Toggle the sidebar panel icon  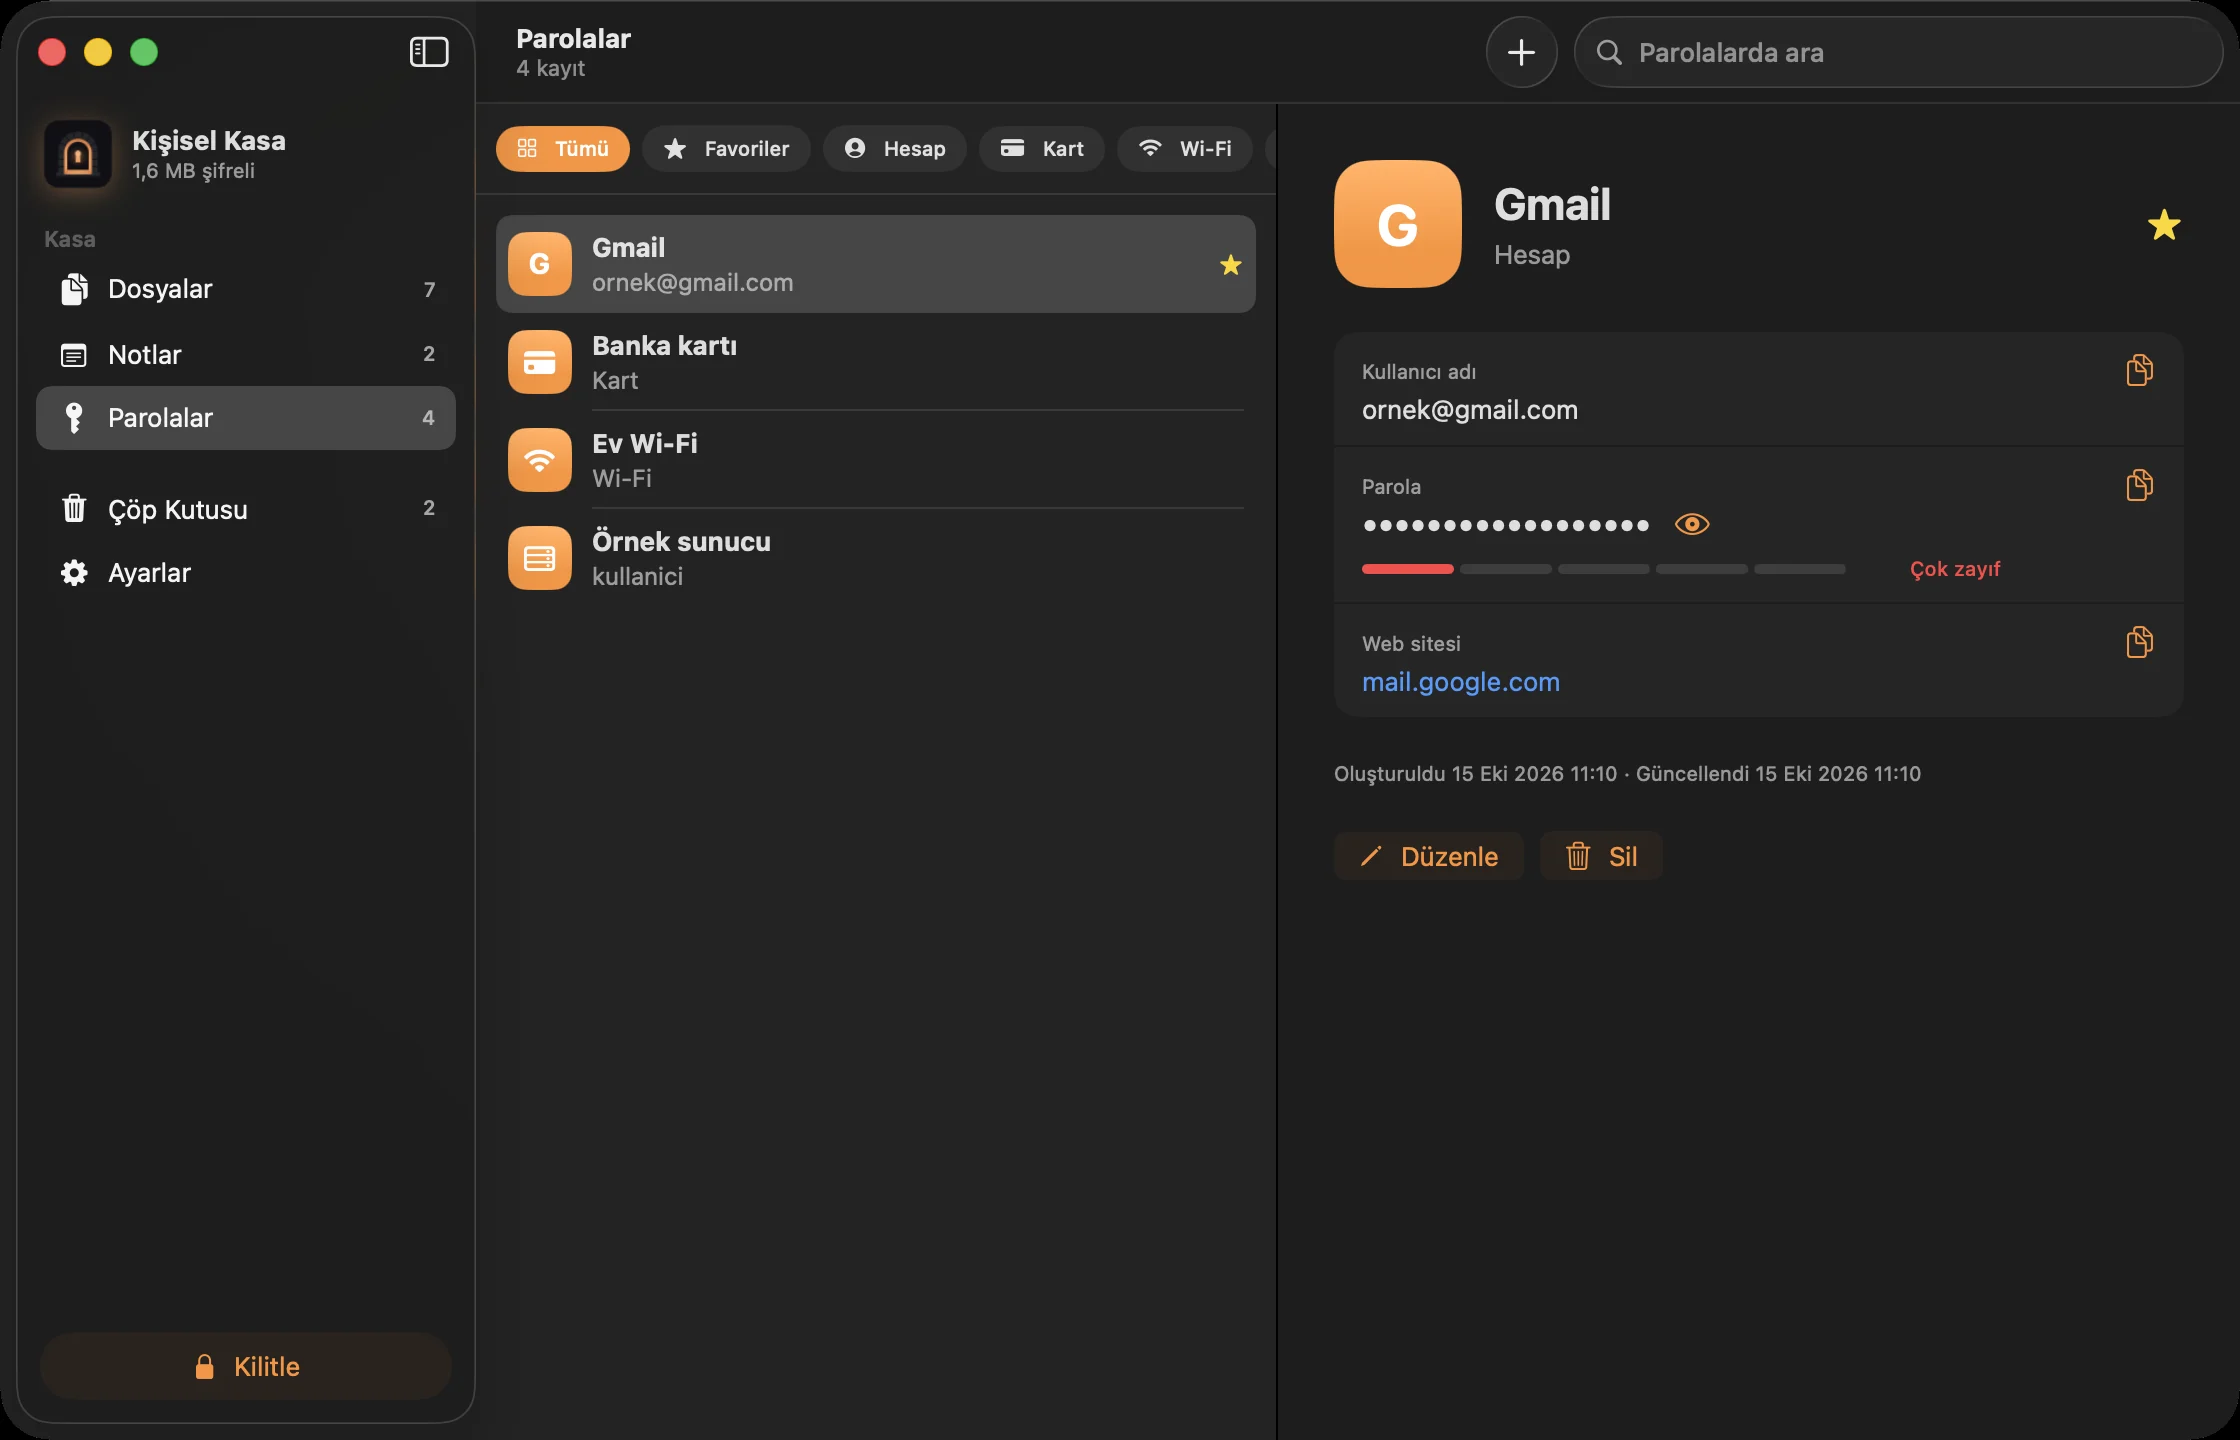coord(429,52)
